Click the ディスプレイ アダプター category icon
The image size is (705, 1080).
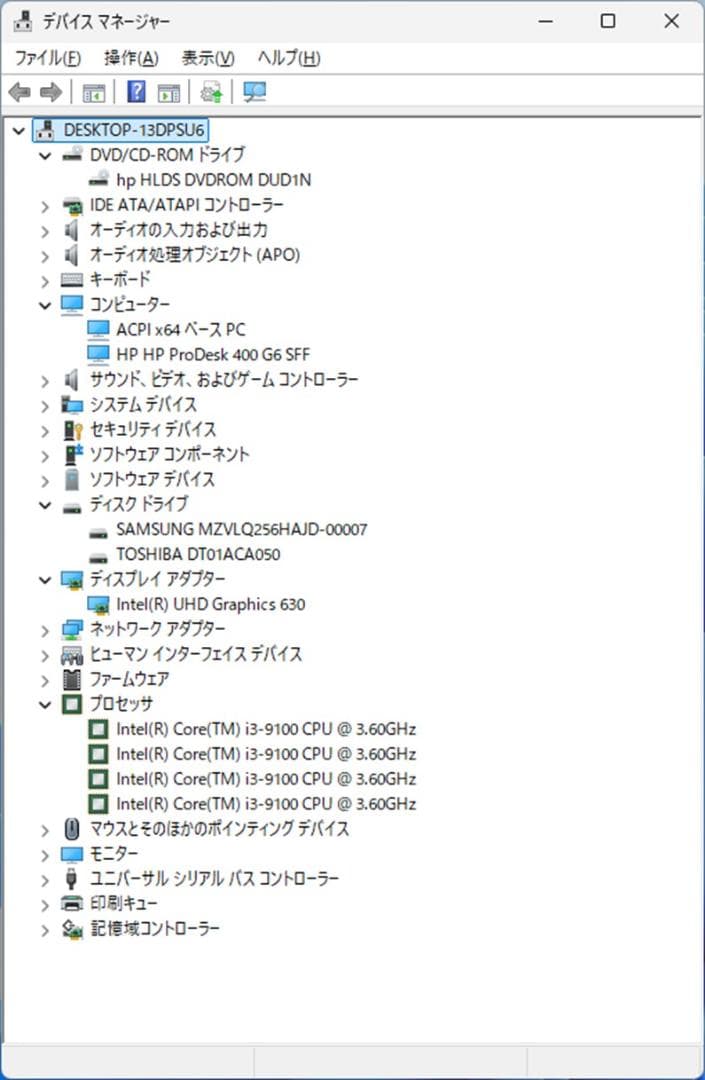[x=72, y=579]
